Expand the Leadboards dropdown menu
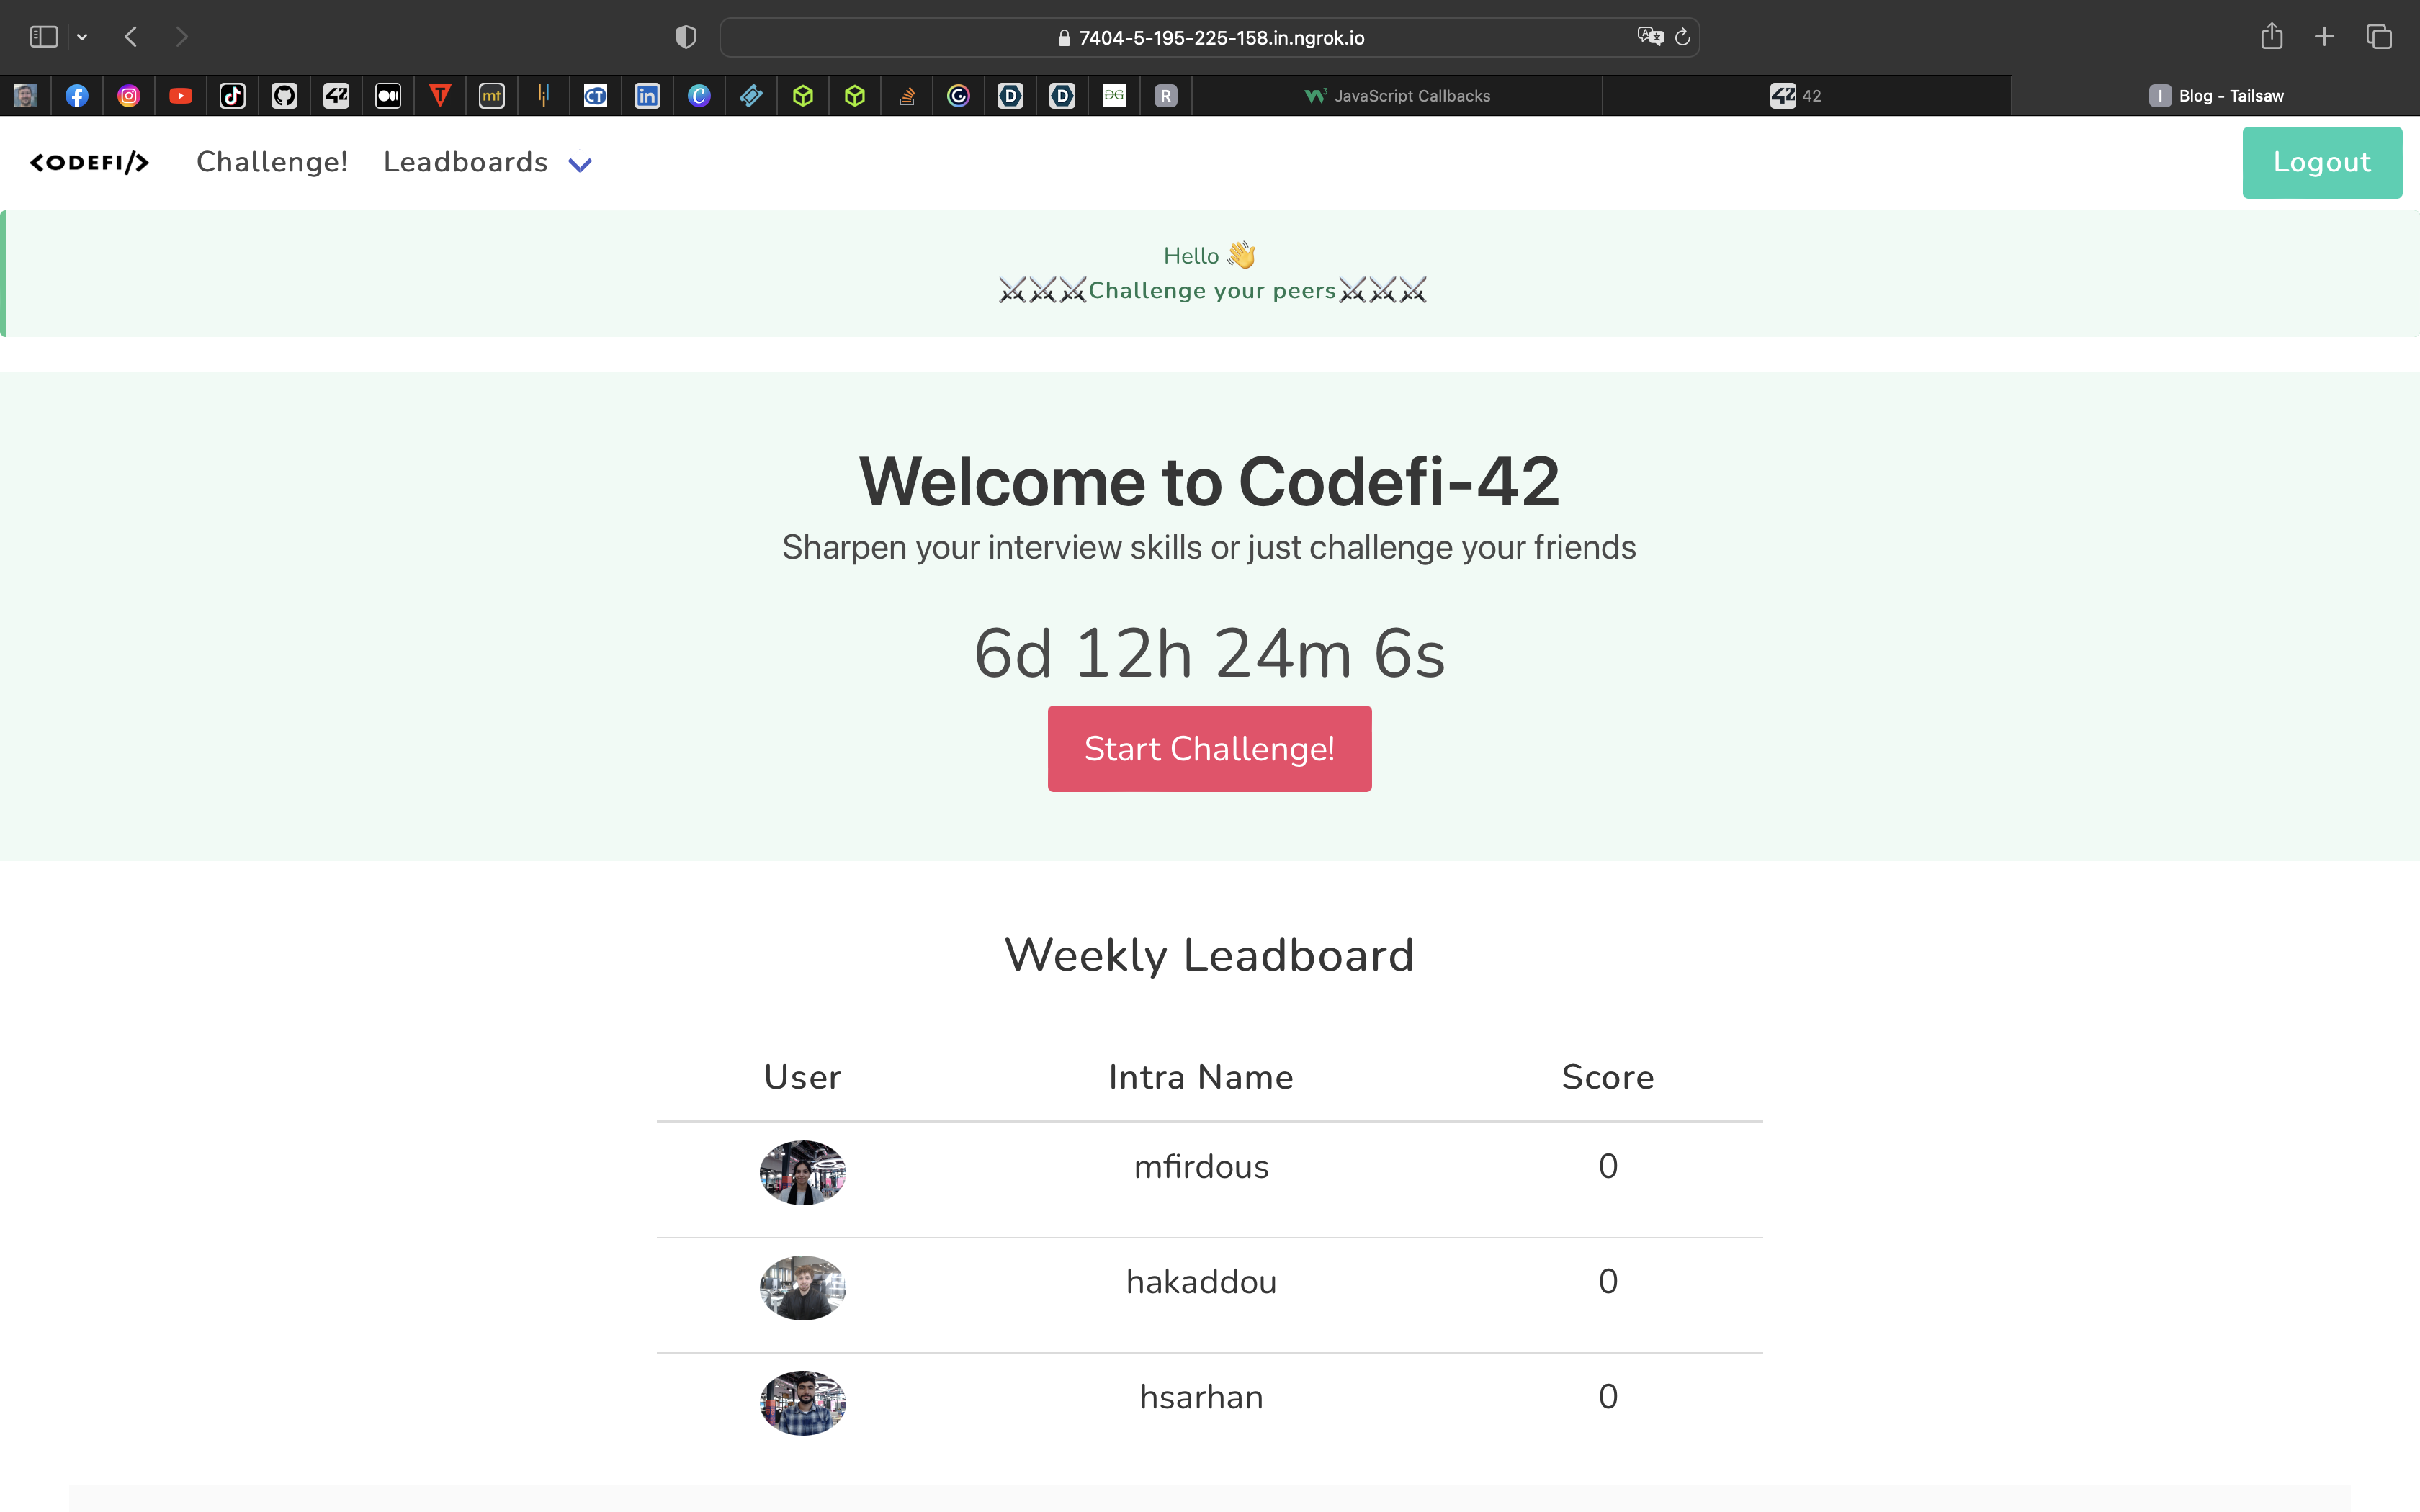The width and height of the screenshot is (2420, 1512). [580, 164]
